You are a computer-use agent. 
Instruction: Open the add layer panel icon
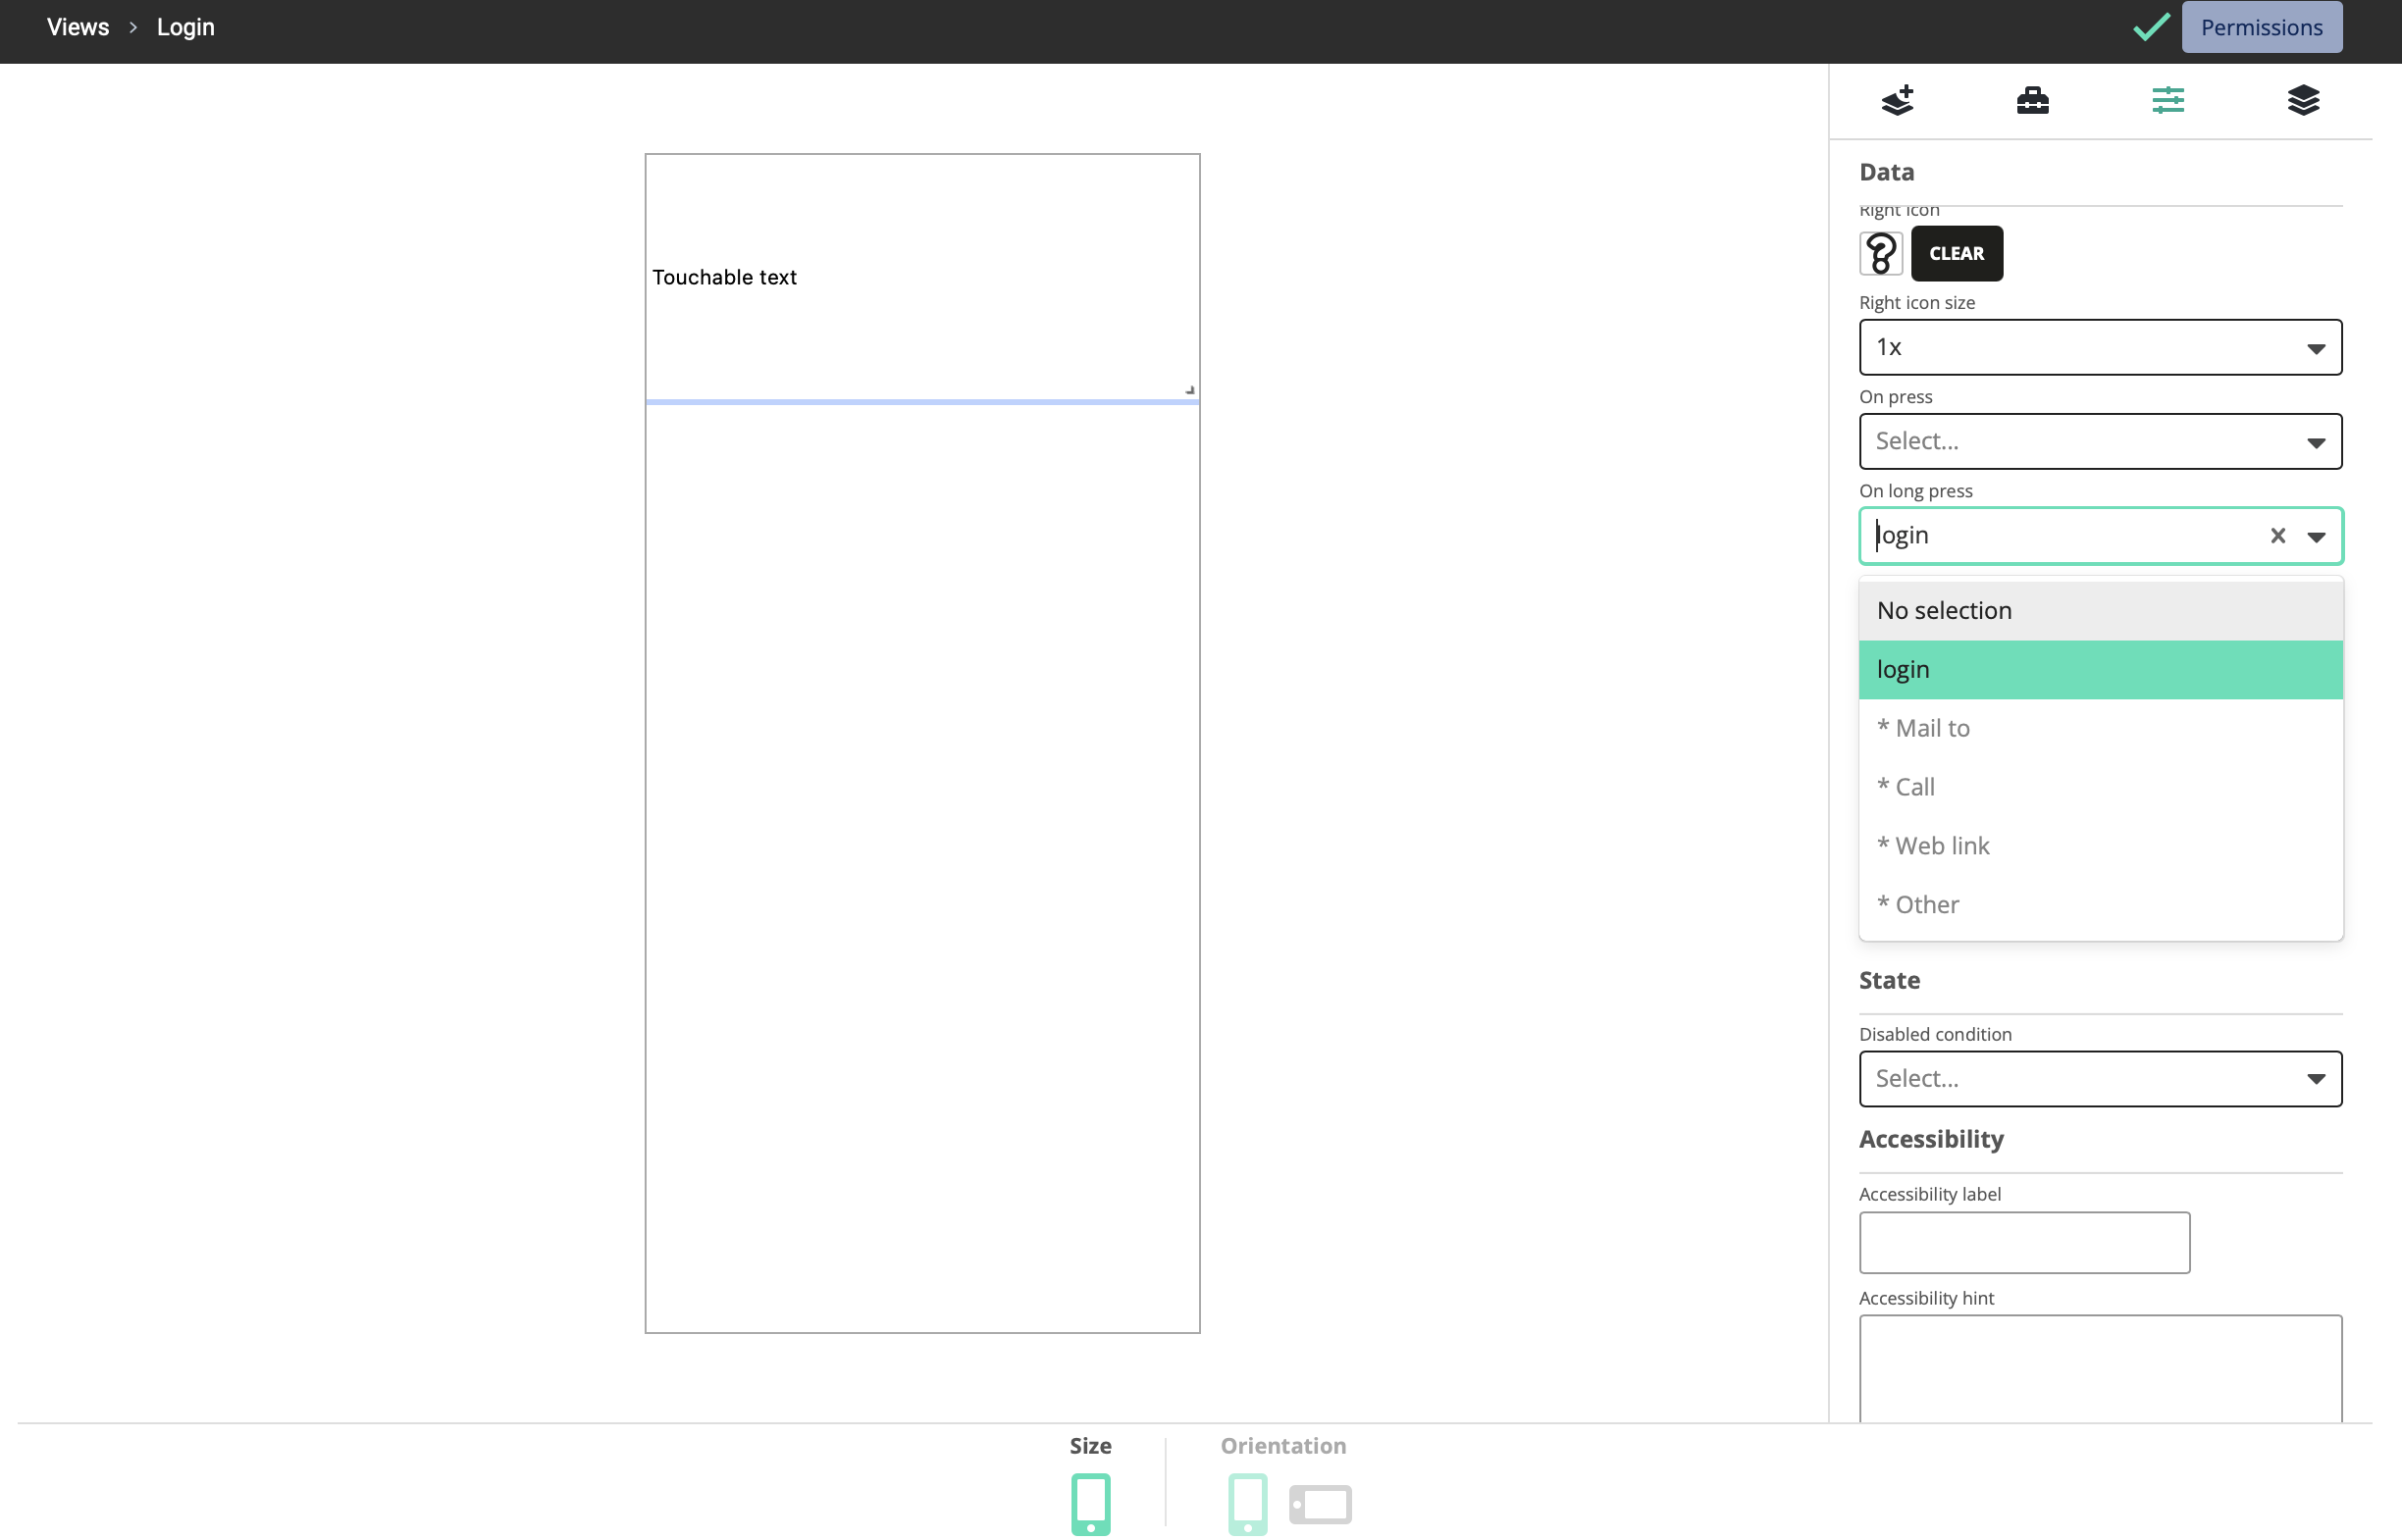1897,100
